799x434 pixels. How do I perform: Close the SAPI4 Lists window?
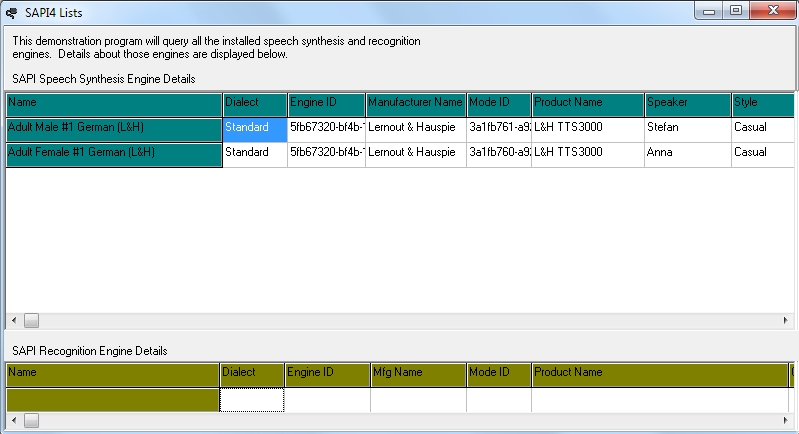coord(771,10)
